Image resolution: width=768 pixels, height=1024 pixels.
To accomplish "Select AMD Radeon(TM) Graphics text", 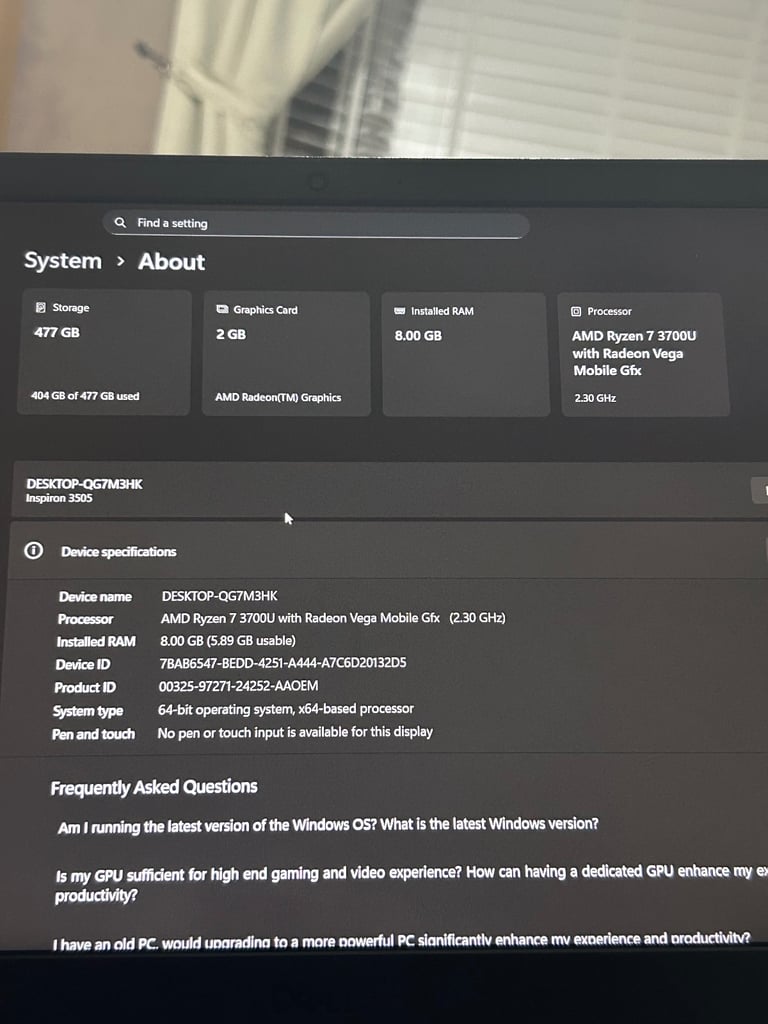I will (x=278, y=397).
